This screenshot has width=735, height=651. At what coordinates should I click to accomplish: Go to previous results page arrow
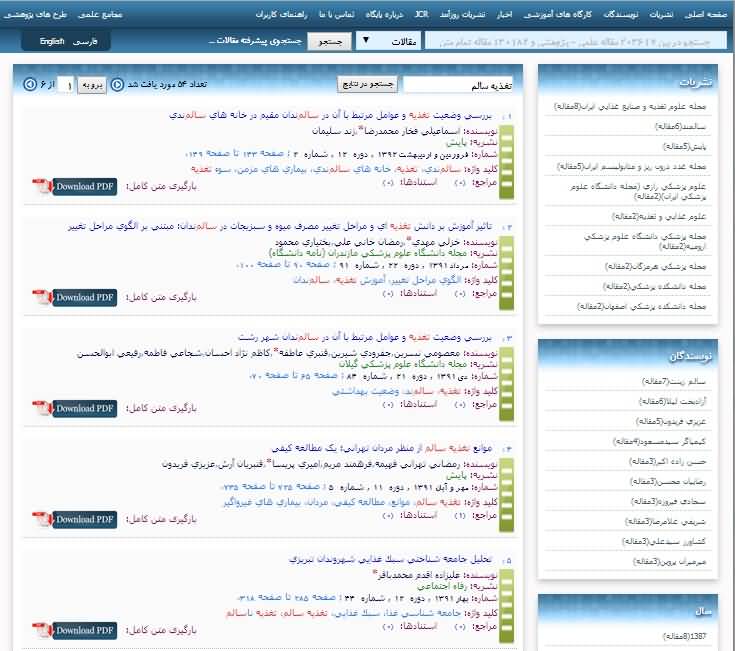117,84
